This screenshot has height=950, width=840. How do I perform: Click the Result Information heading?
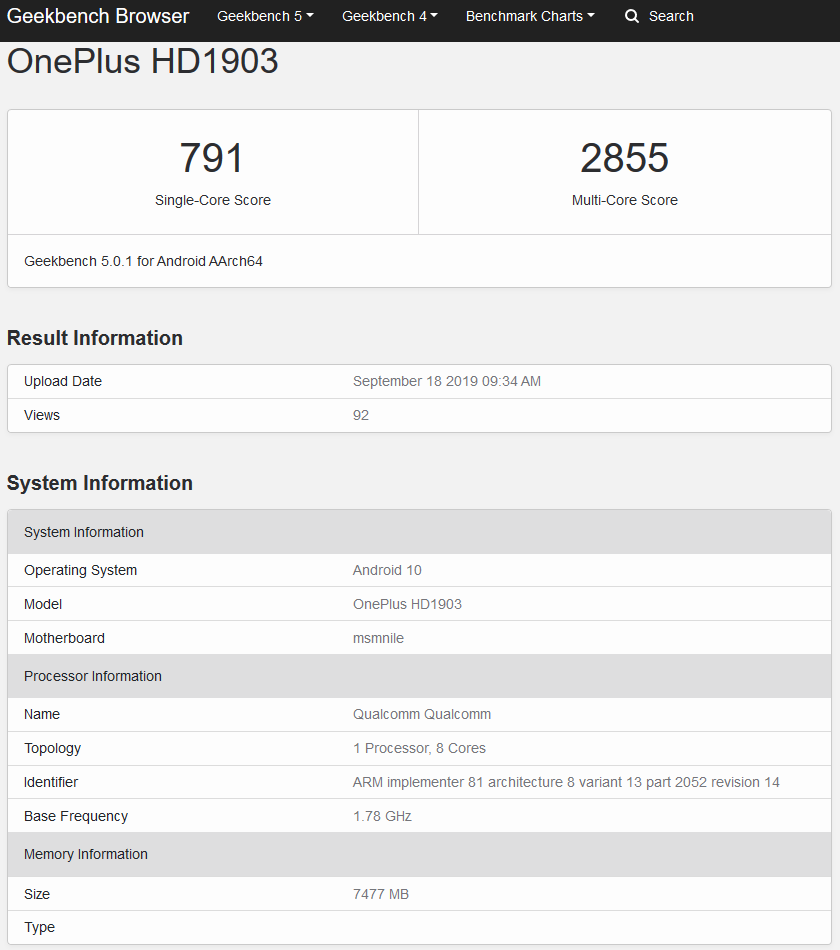[95, 338]
